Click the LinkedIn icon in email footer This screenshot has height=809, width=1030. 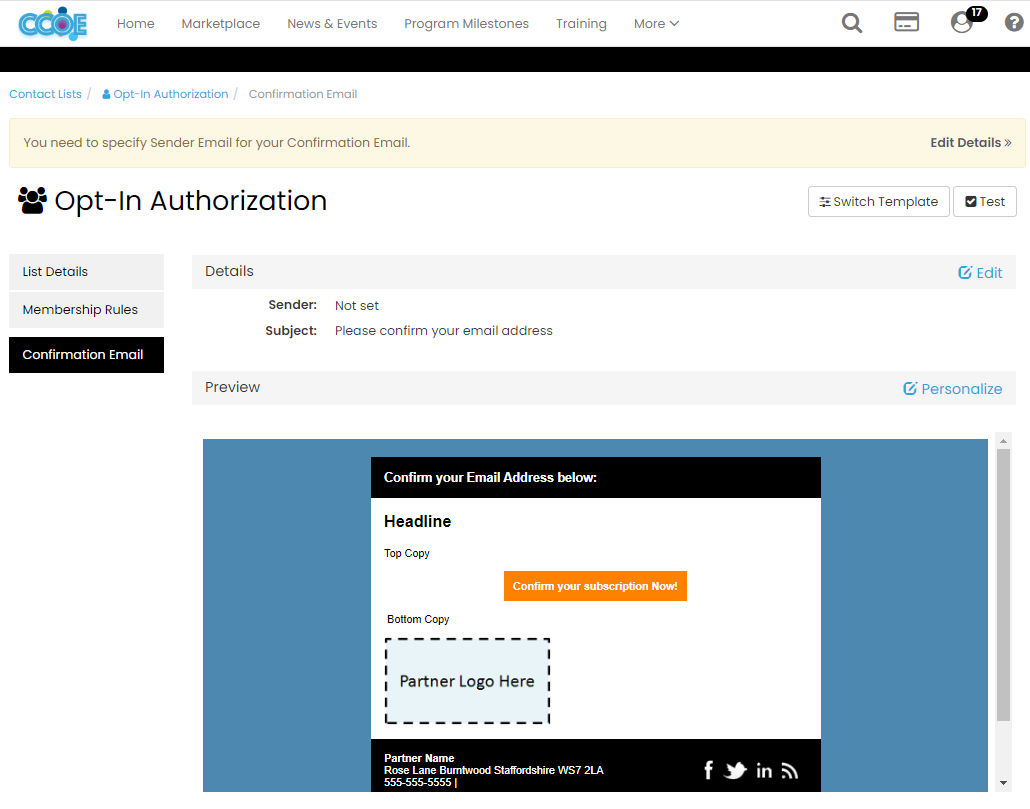764,769
